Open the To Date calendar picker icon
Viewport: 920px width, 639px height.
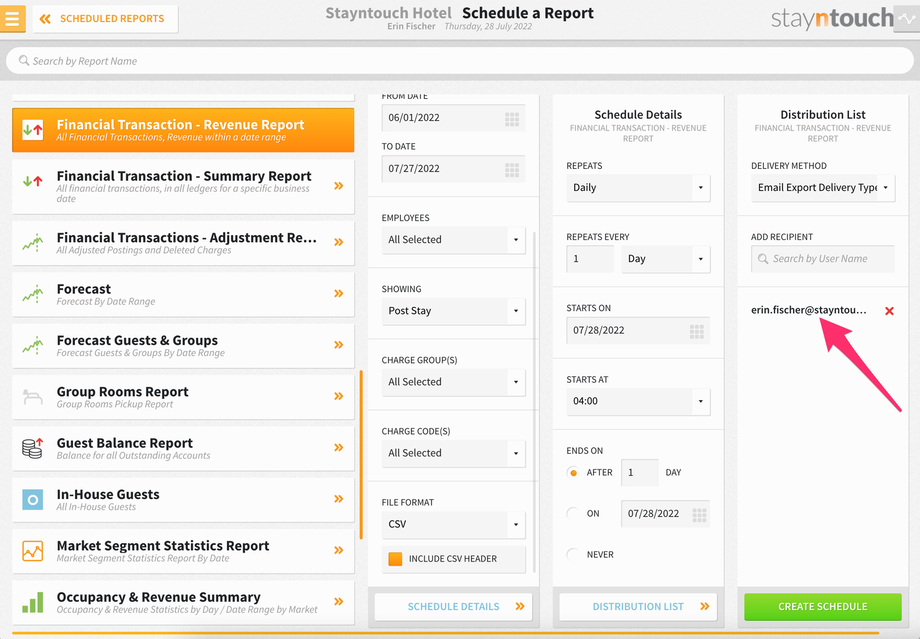coord(512,170)
